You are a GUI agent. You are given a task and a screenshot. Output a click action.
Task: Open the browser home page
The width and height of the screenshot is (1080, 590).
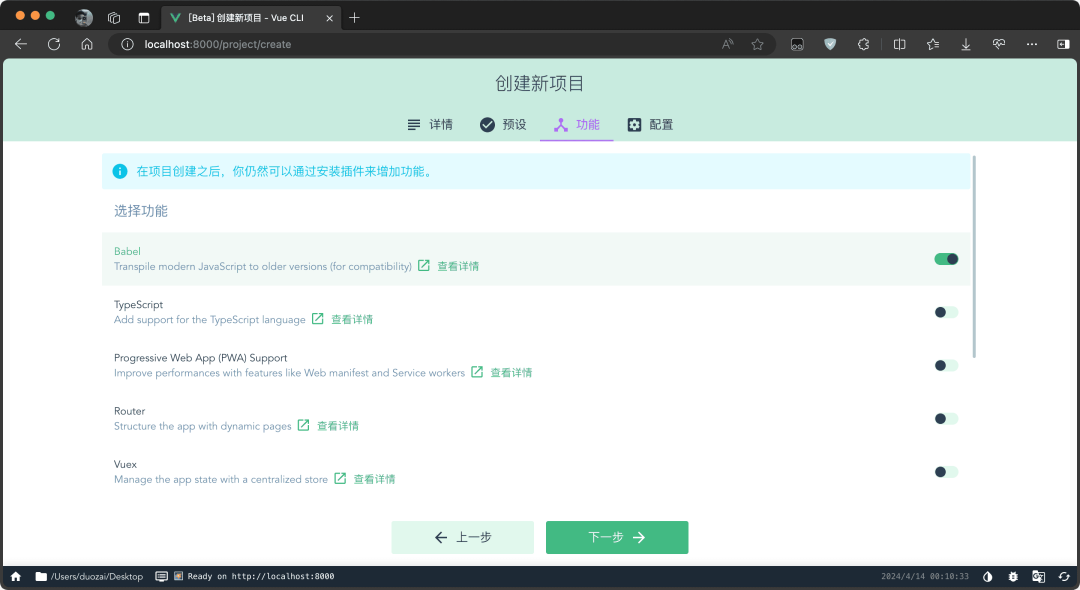pyautogui.click(x=87, y=44)
